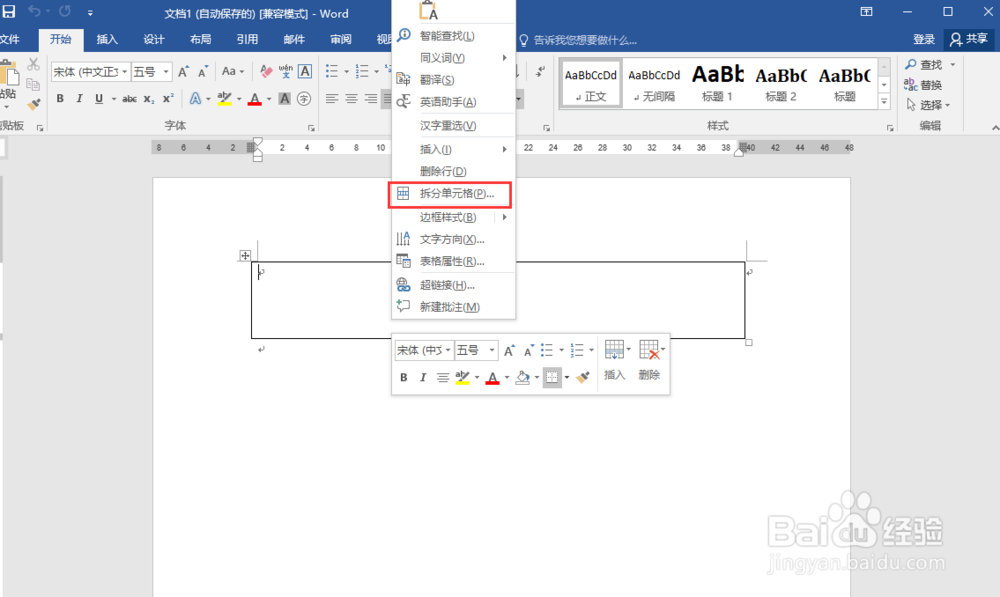Toggle character shading in ribbon
The width and height of the screenshot is (1000, 597).
pos(284,98)
